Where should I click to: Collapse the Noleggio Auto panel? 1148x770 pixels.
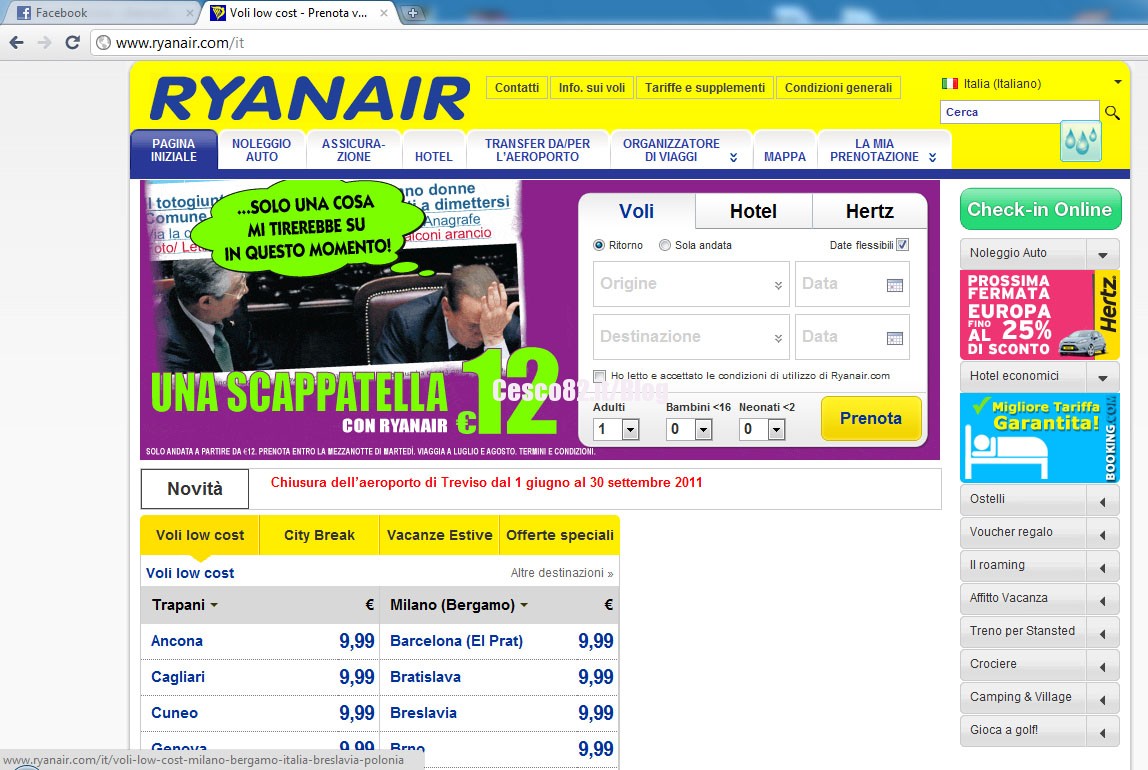(1103, 255)
